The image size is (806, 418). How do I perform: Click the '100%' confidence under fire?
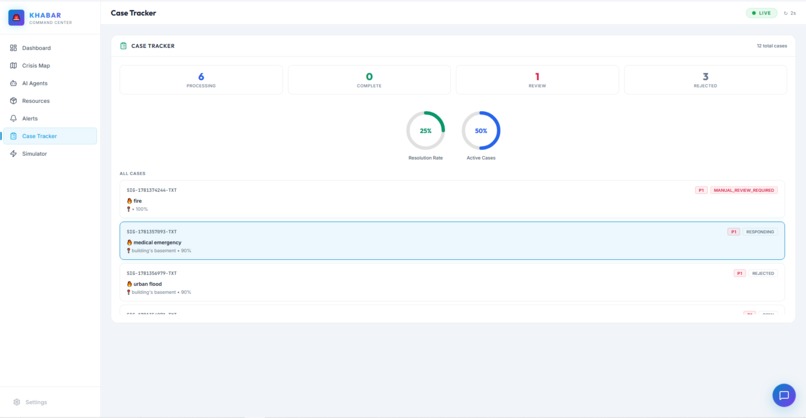click(x=142, y=209)
